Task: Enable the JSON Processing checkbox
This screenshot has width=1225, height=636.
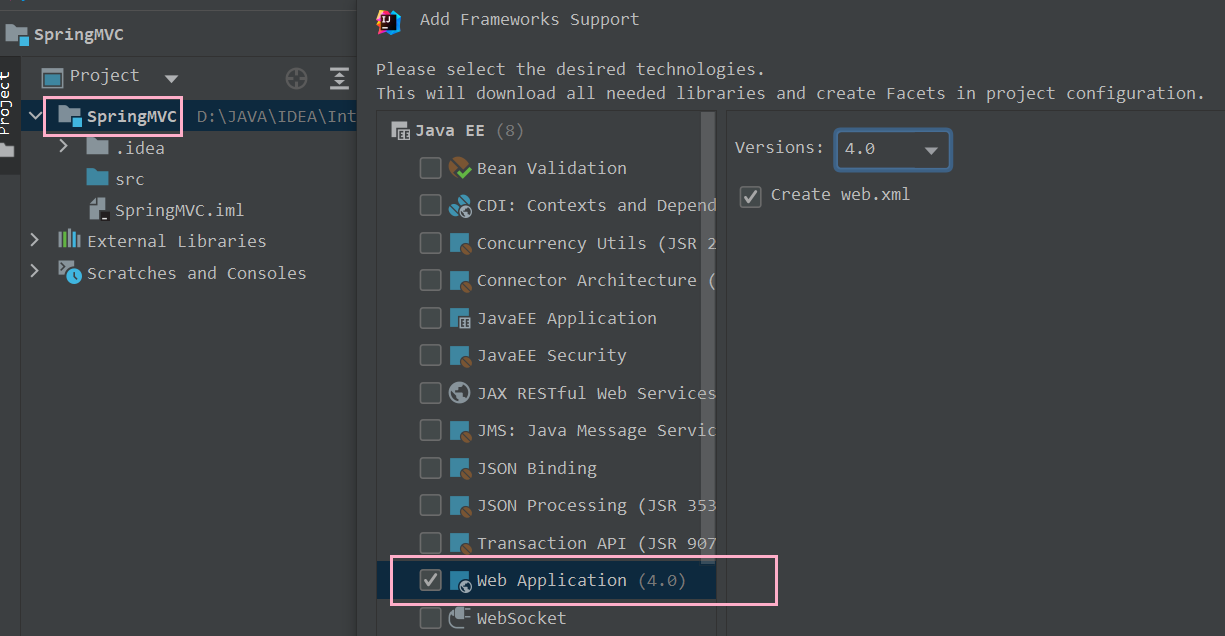Action: coord(430,506)
